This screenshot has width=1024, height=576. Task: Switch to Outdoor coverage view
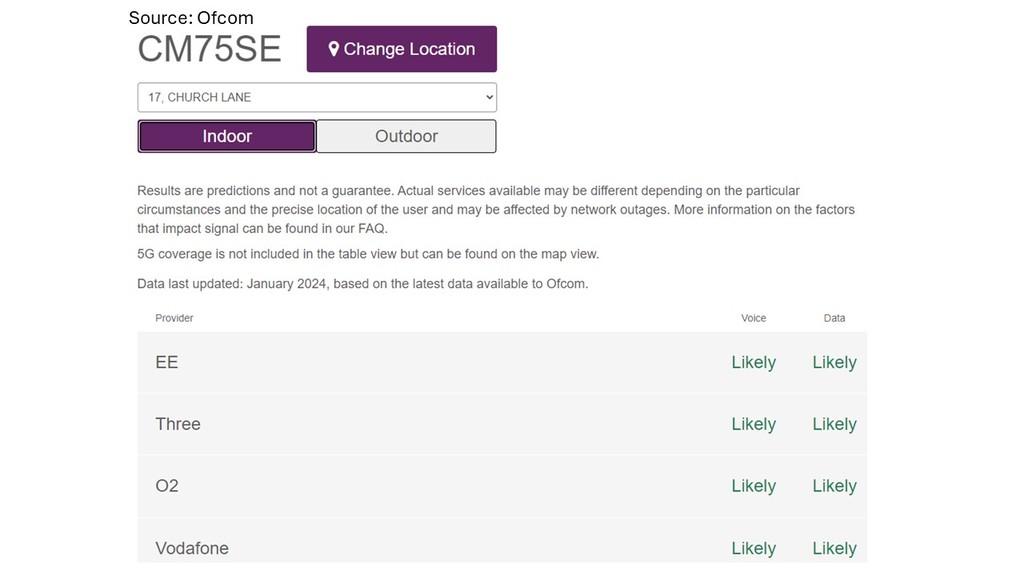click(406, 136)
